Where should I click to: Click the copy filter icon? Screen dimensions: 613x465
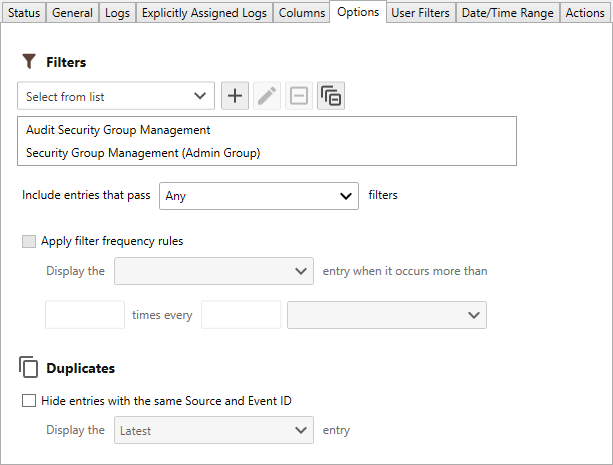coord(331,96)
